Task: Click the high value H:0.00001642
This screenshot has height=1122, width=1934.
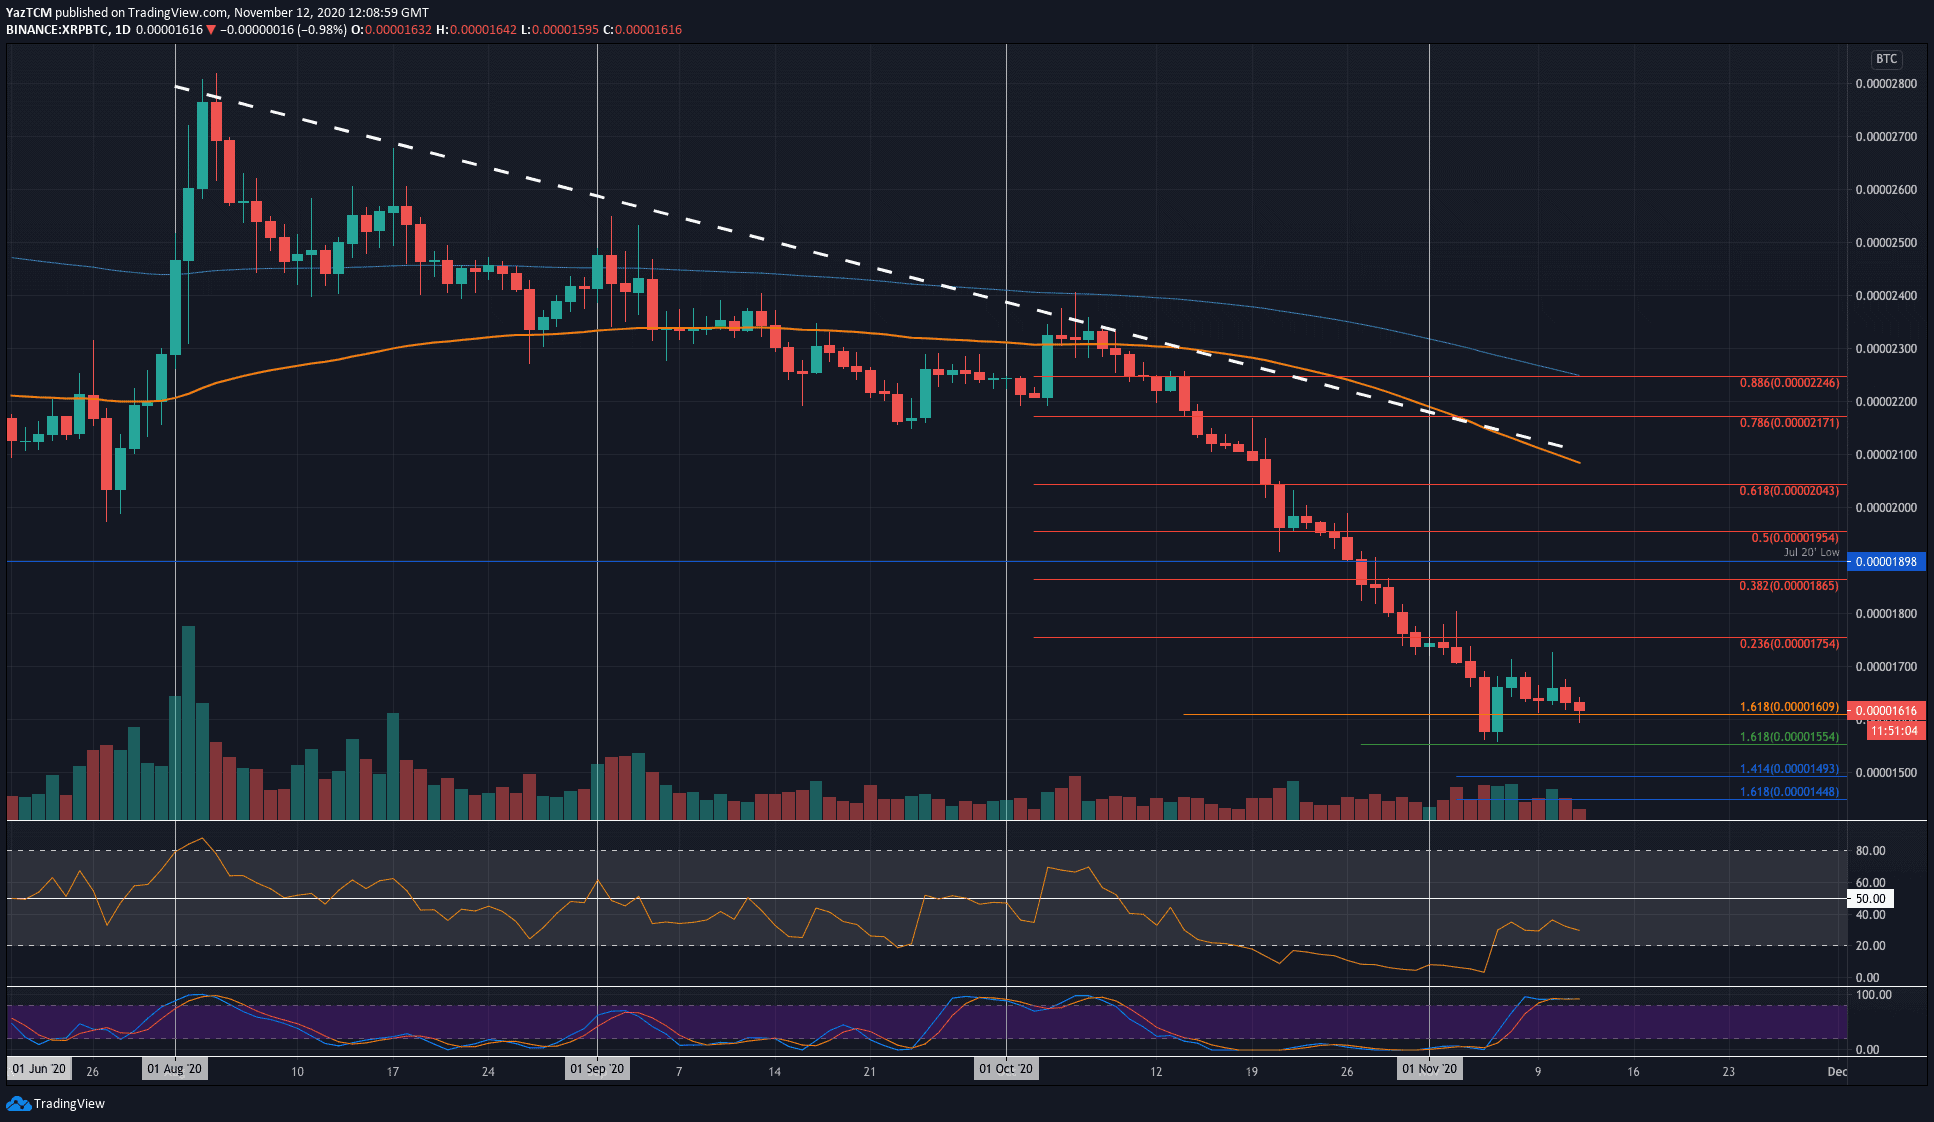Action: pyautogui.click(x=476, y=29)
